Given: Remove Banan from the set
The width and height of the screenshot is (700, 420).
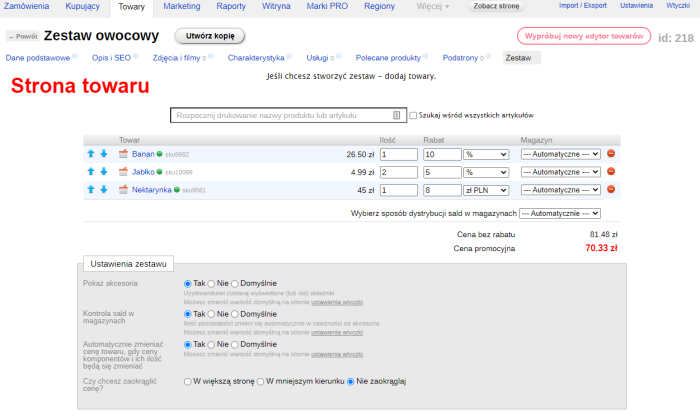Looking at the screenshot, I should tap(611, 154).
